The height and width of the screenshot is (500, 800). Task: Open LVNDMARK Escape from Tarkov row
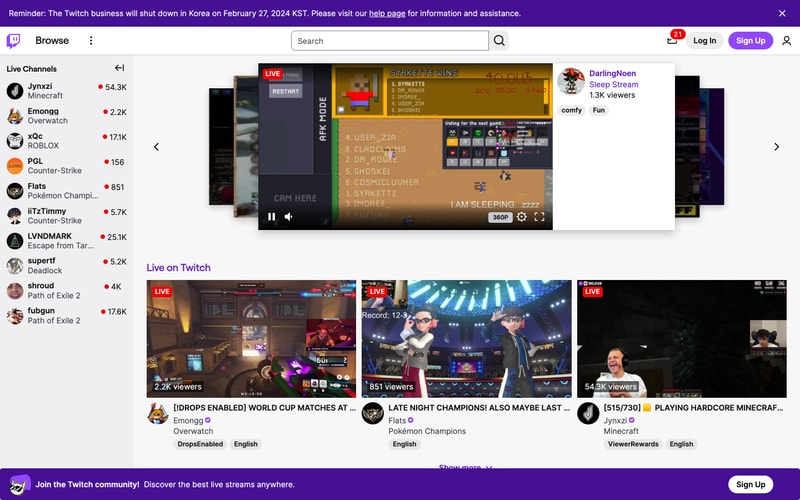tap(66, 241)
